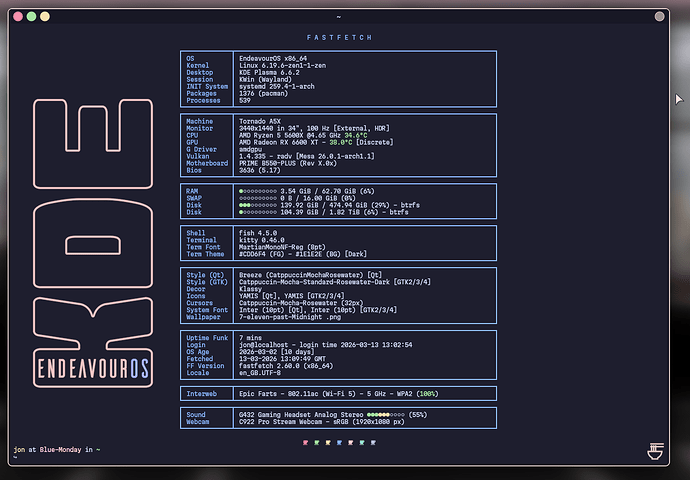
Task: Click the SWAP usage bar showing 0%
Action: tap(258, 198)
